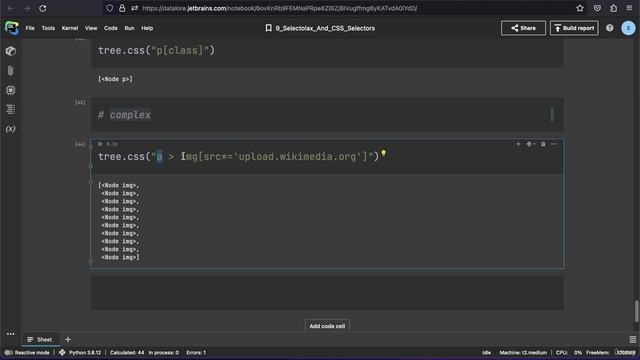Click the Python 3.8.12 kernel indicator
Image resolution: width=640 pixels, height=360 pixels.
point(80,353)
